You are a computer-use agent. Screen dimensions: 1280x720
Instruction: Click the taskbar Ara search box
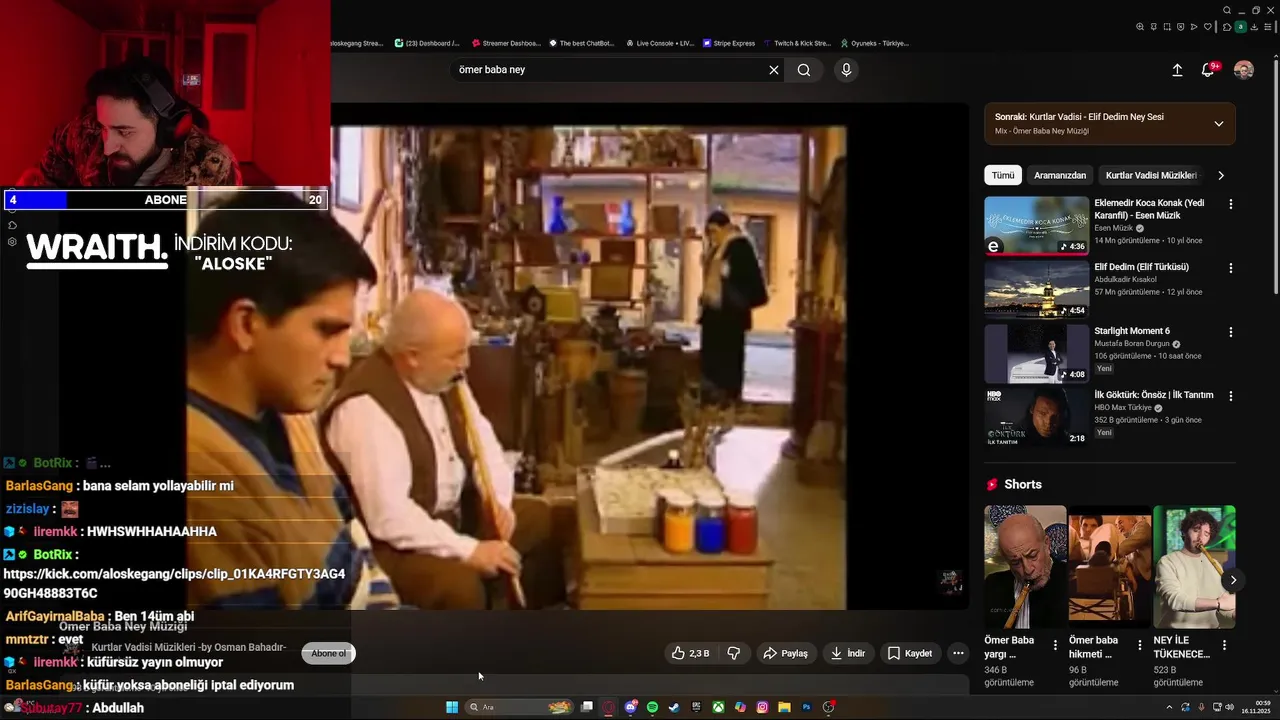click(519, 707)
